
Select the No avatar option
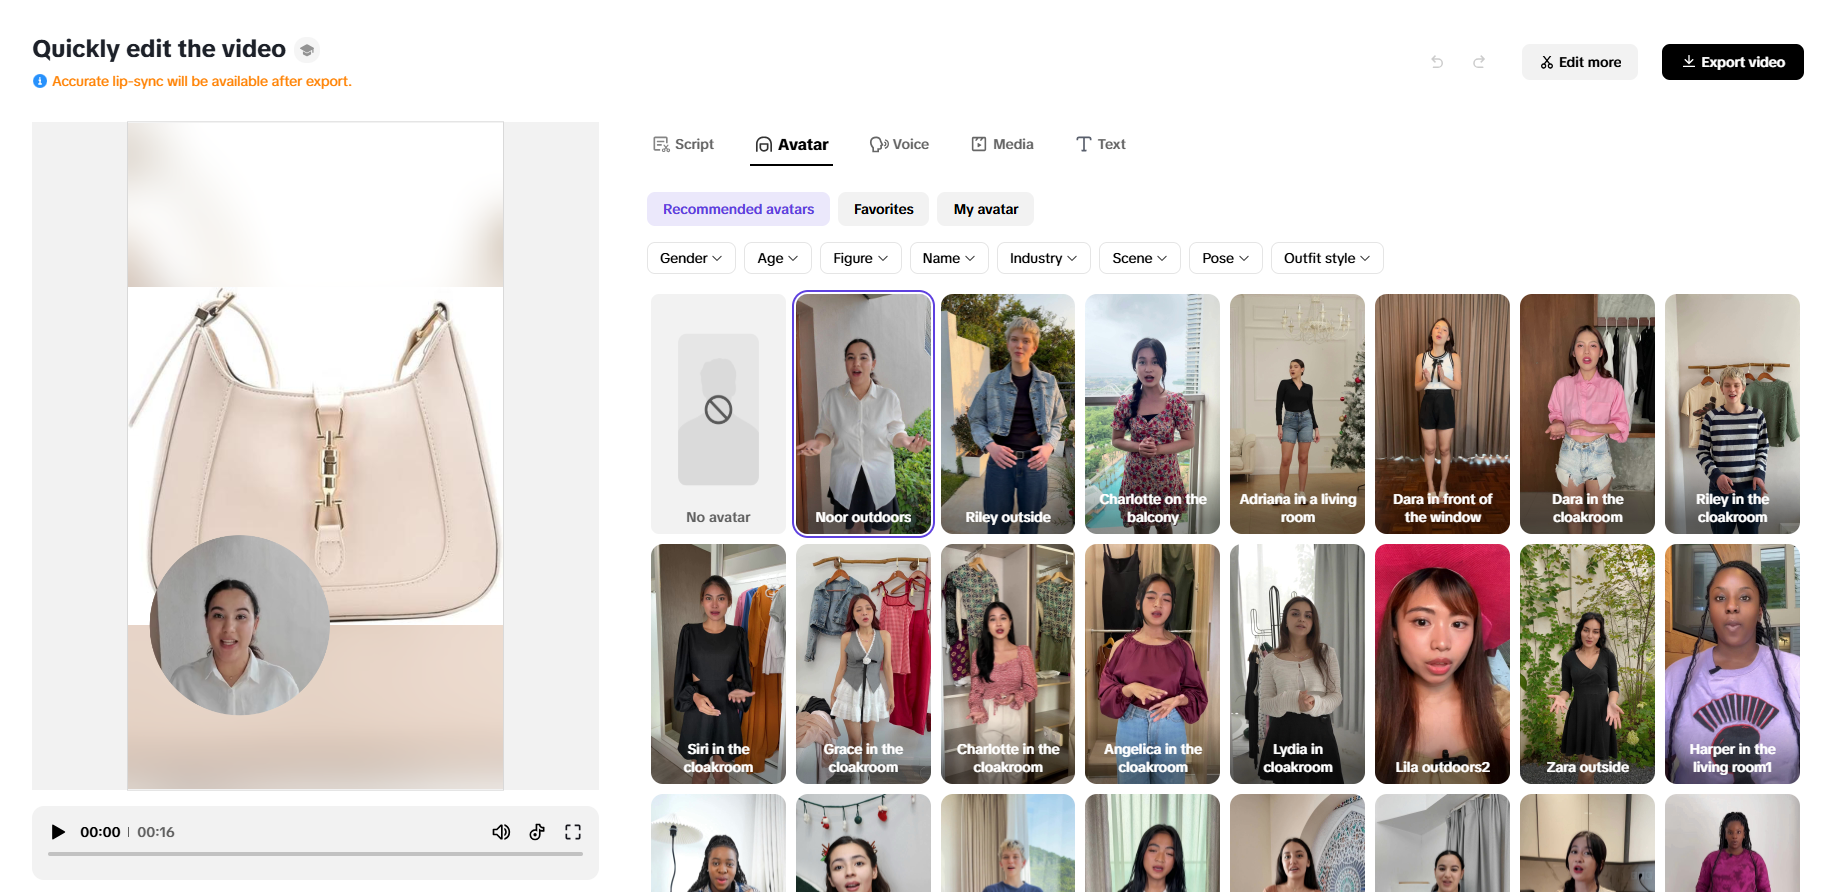[x=718, y=414]
